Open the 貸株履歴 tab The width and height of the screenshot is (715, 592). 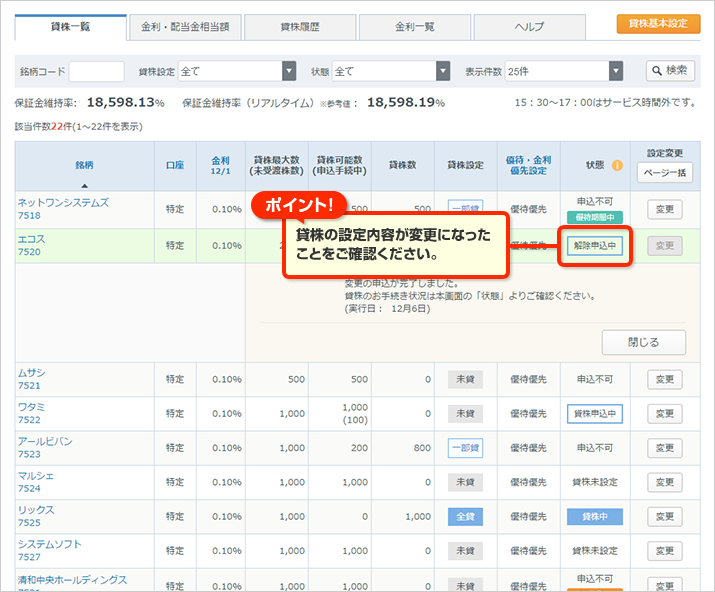pos(299,26)
